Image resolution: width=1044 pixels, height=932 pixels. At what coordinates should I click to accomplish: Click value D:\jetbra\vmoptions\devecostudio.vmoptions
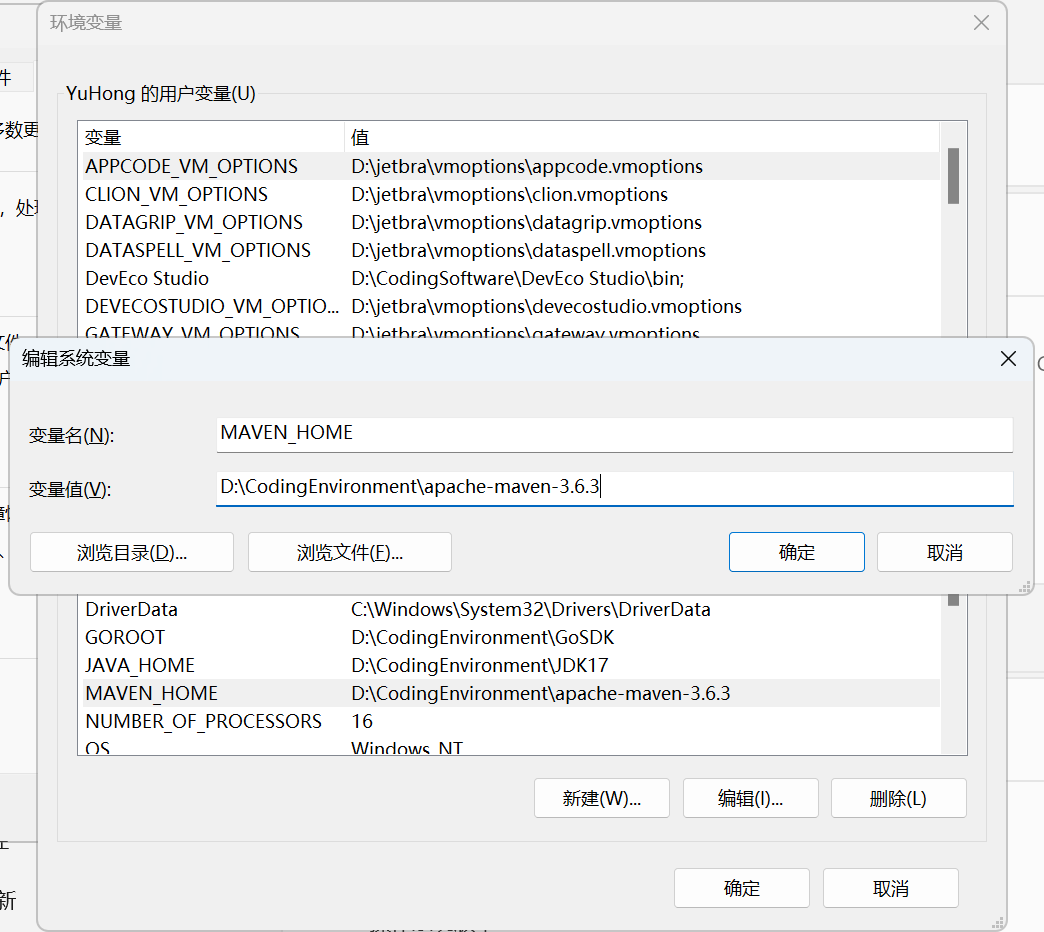tap(546, 306)
